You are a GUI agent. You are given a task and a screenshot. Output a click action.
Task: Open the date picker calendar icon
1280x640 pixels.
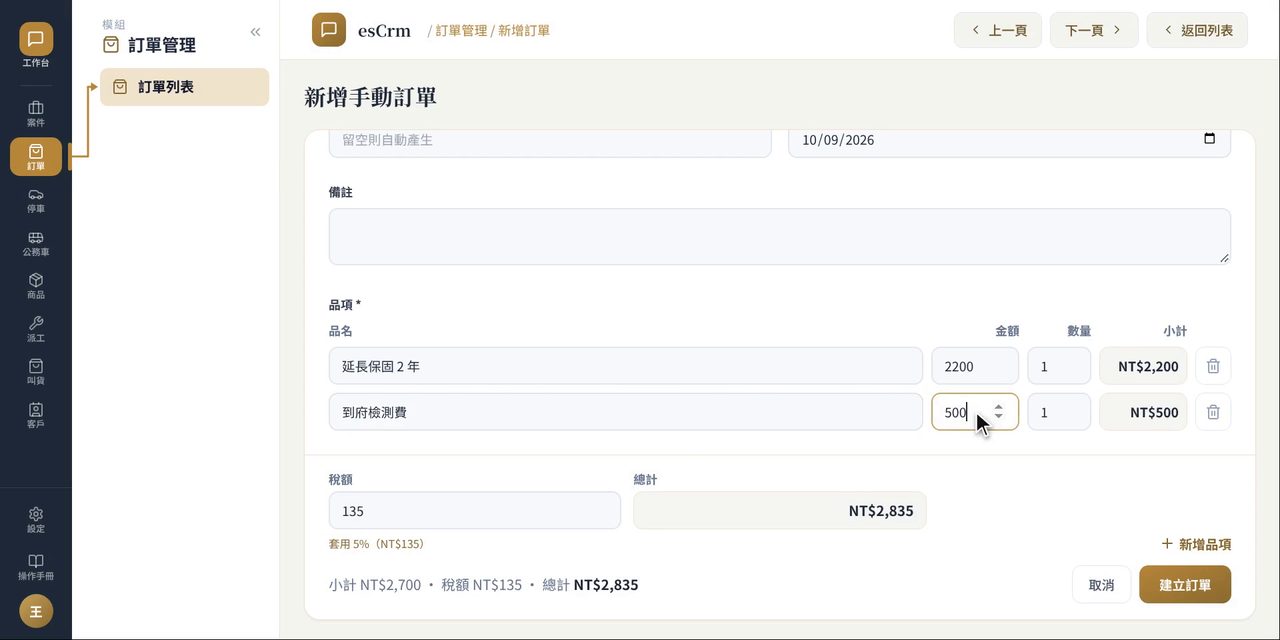point(1210,139)
